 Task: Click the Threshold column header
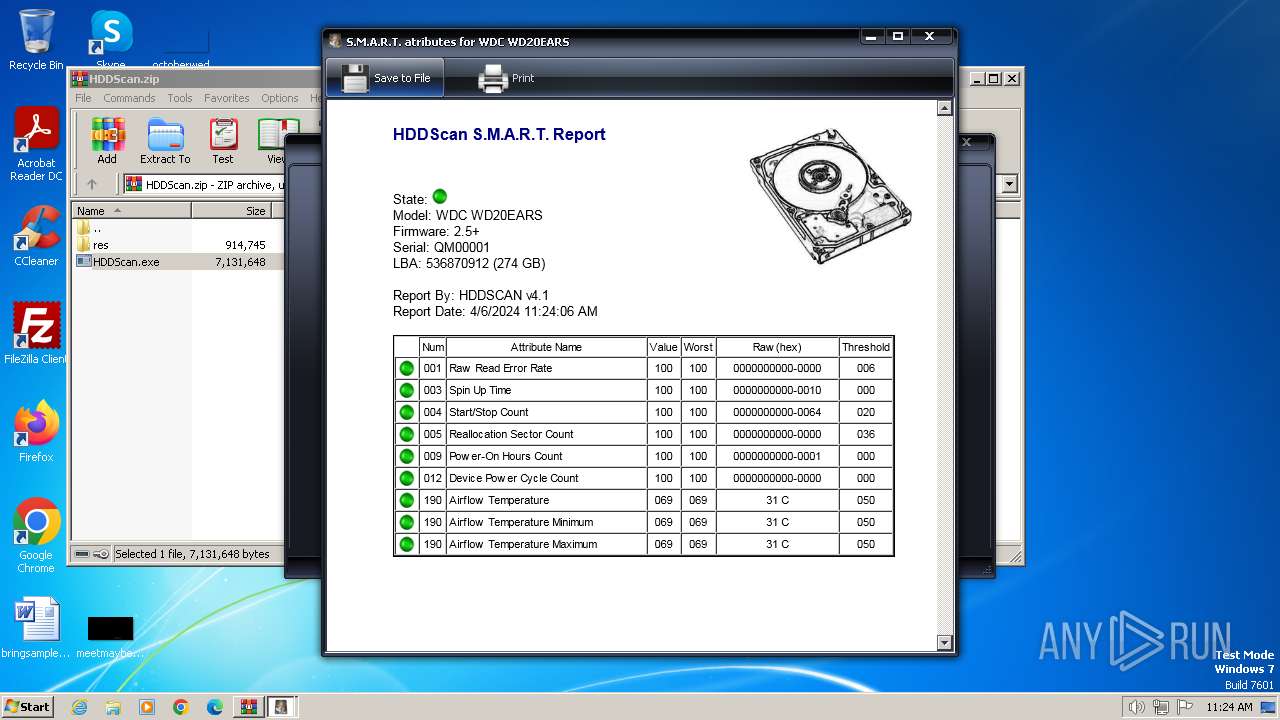[x=865, y=347]
